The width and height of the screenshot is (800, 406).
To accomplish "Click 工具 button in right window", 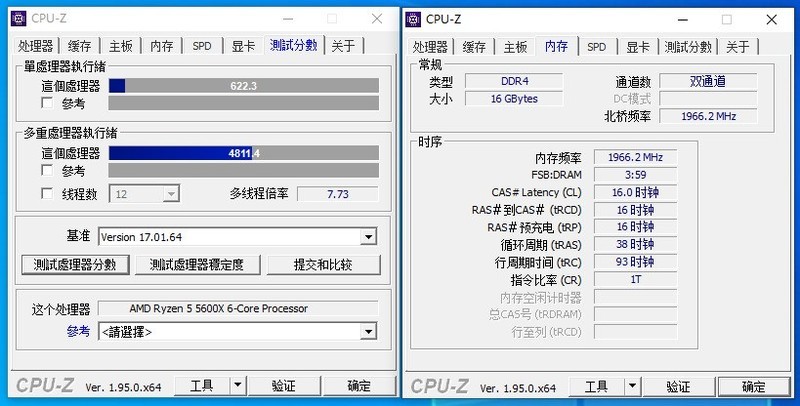I will (x=596, y=387).
